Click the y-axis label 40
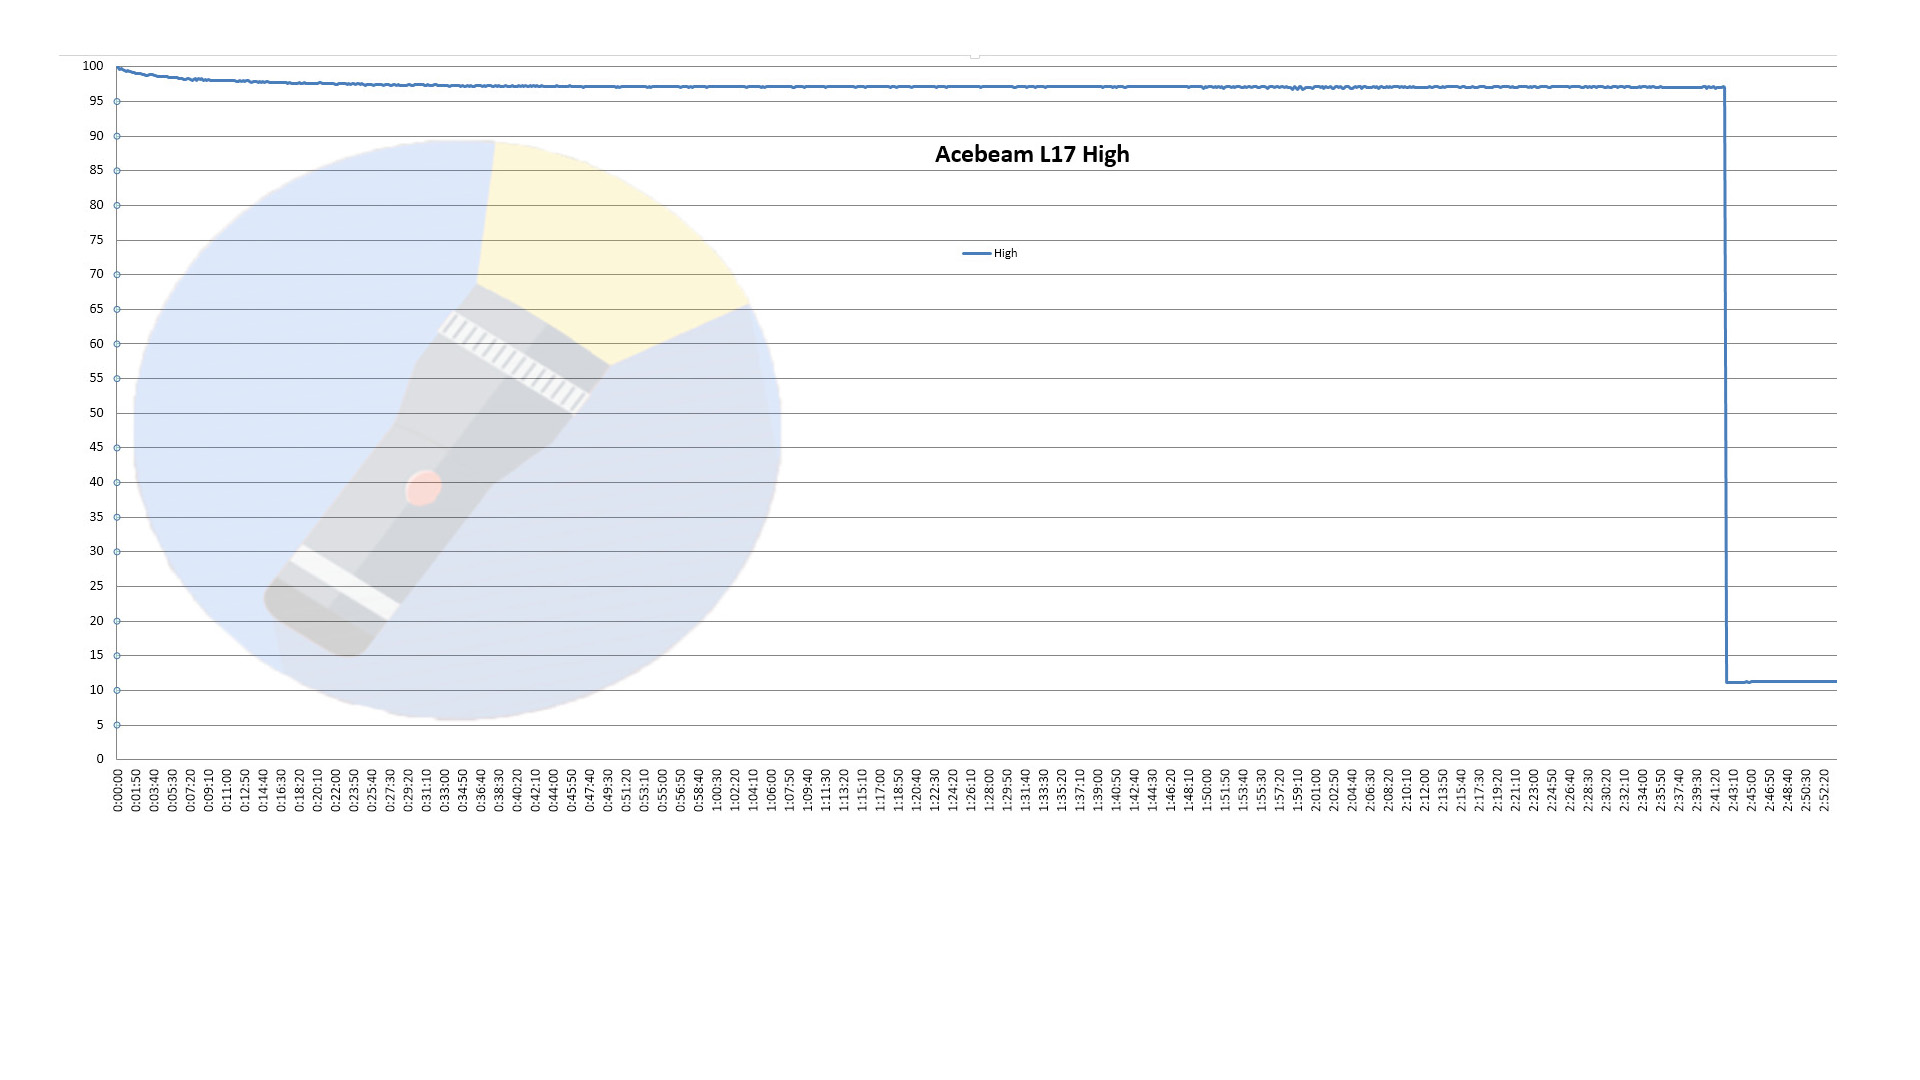 click(x=96, y=482)
